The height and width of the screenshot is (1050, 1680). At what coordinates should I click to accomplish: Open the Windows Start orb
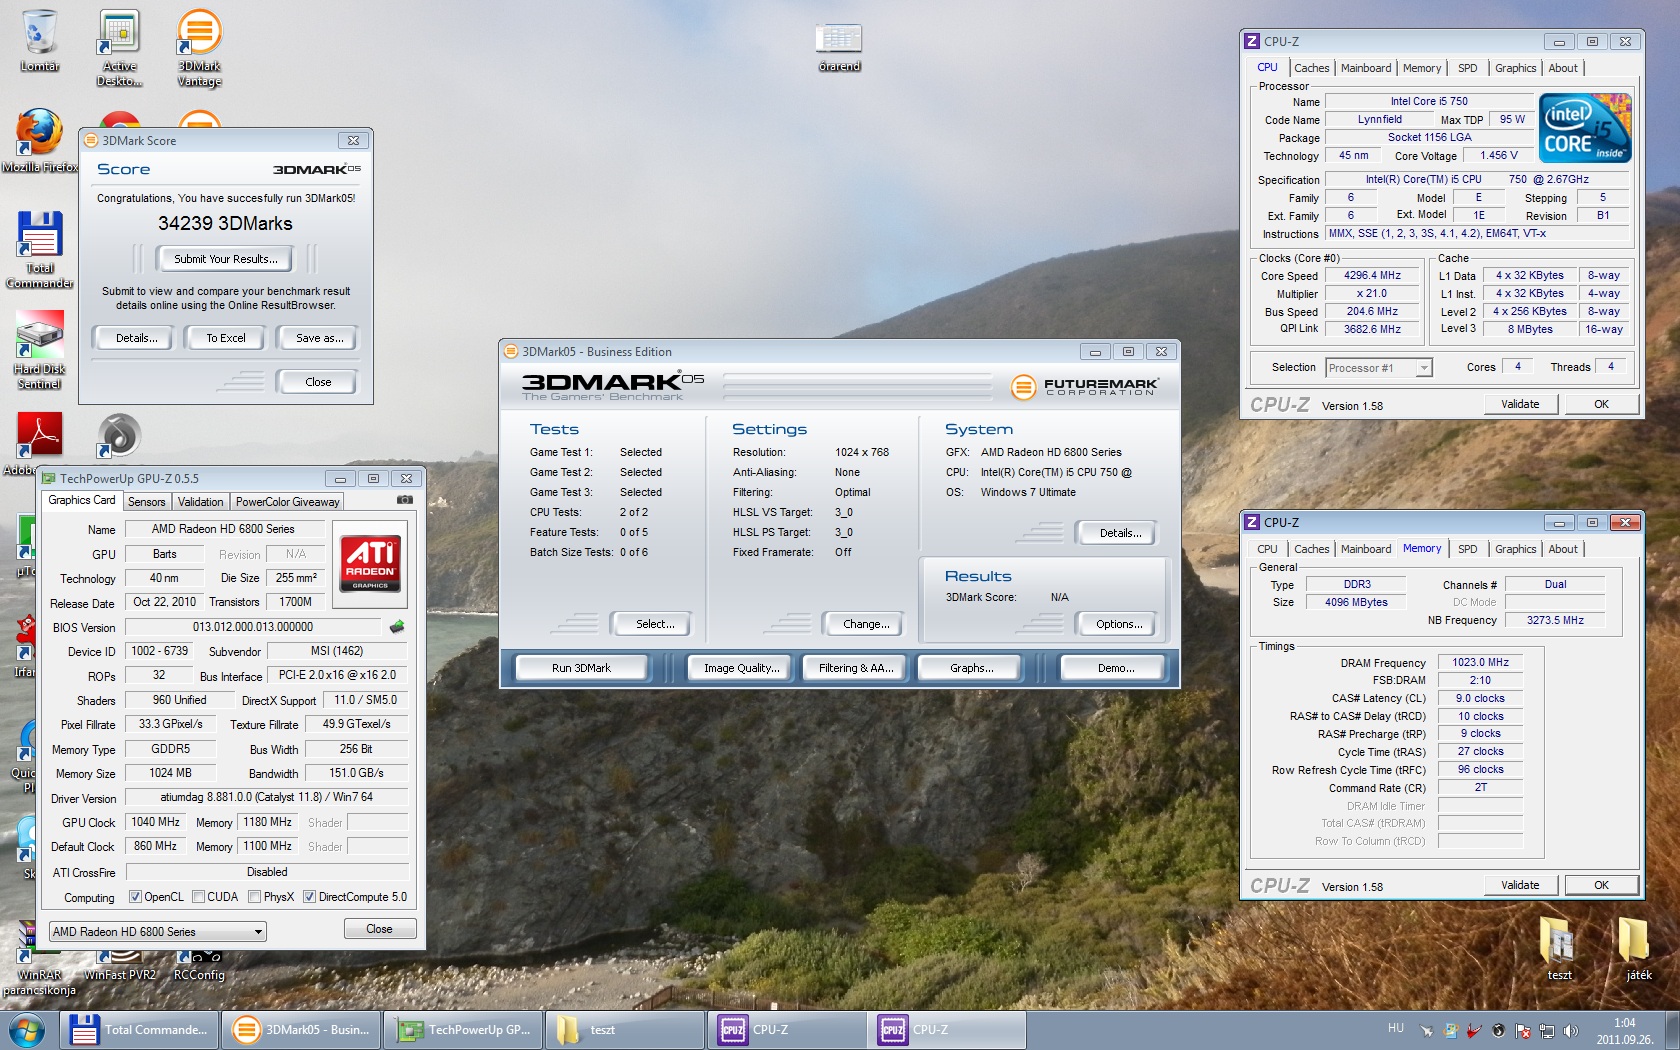tap(27, 1030)
